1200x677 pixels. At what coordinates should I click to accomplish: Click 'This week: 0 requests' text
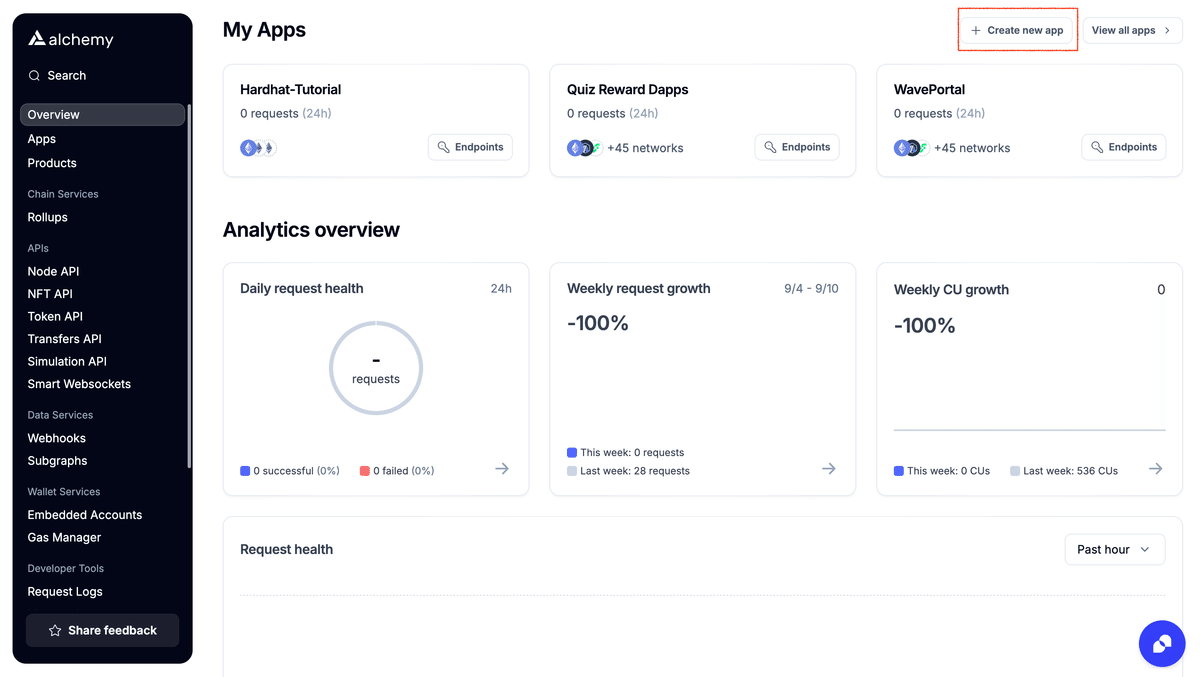coord(632,453)
